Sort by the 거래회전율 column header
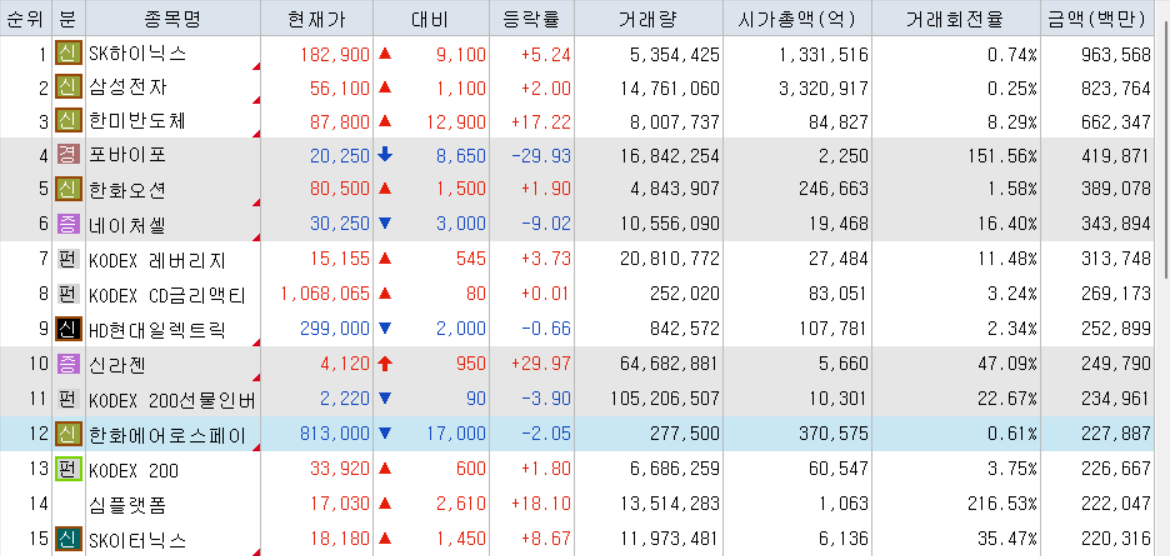1170x556 pixels. click(x=956, y=19)
